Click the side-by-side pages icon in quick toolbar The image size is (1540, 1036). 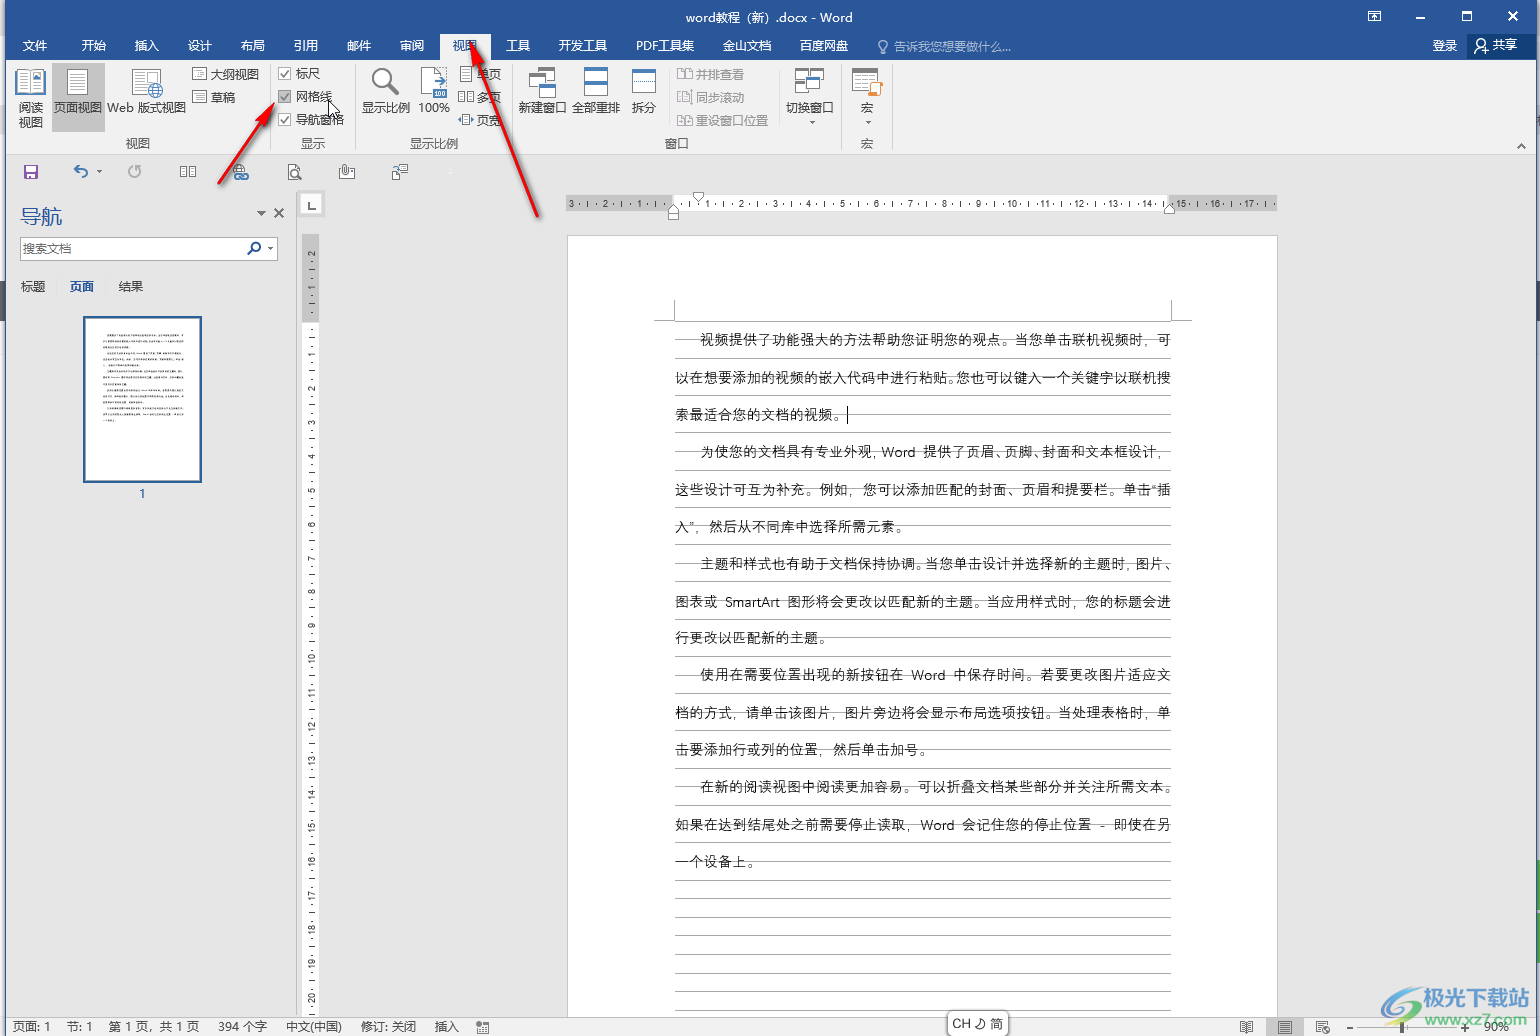click(x=188, y=172)
